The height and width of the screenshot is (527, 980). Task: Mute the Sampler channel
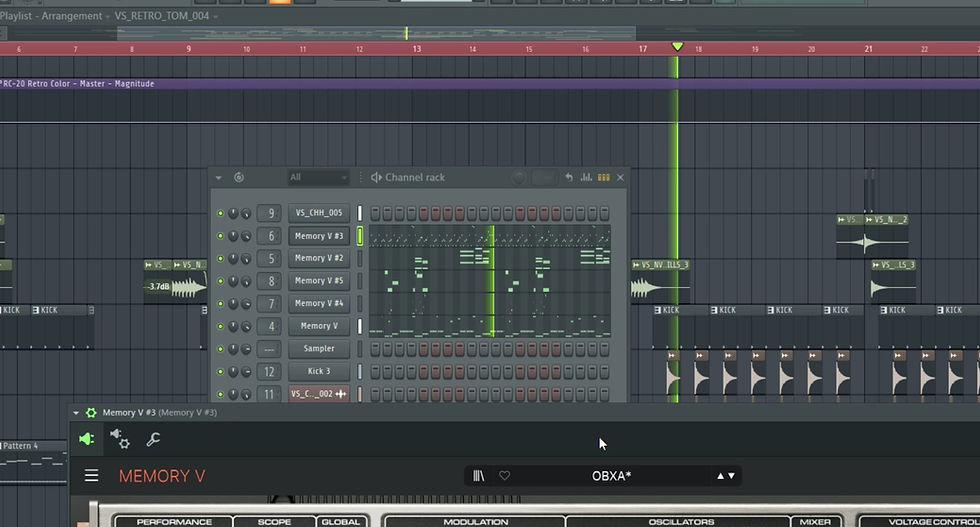[220, 349]
